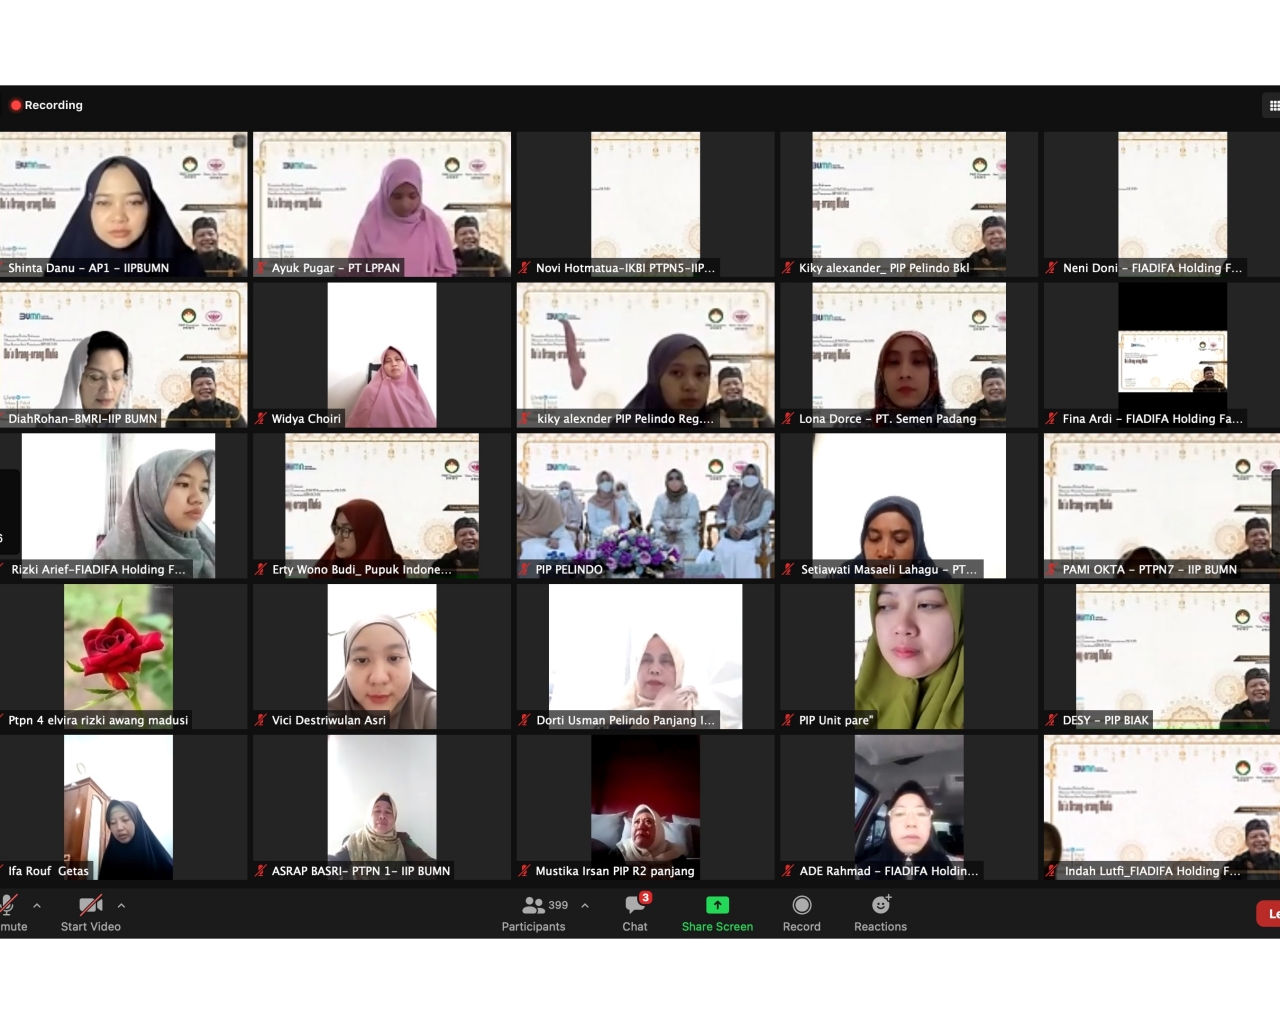Click the grid view icon at top right

[x=1273, y=105]
